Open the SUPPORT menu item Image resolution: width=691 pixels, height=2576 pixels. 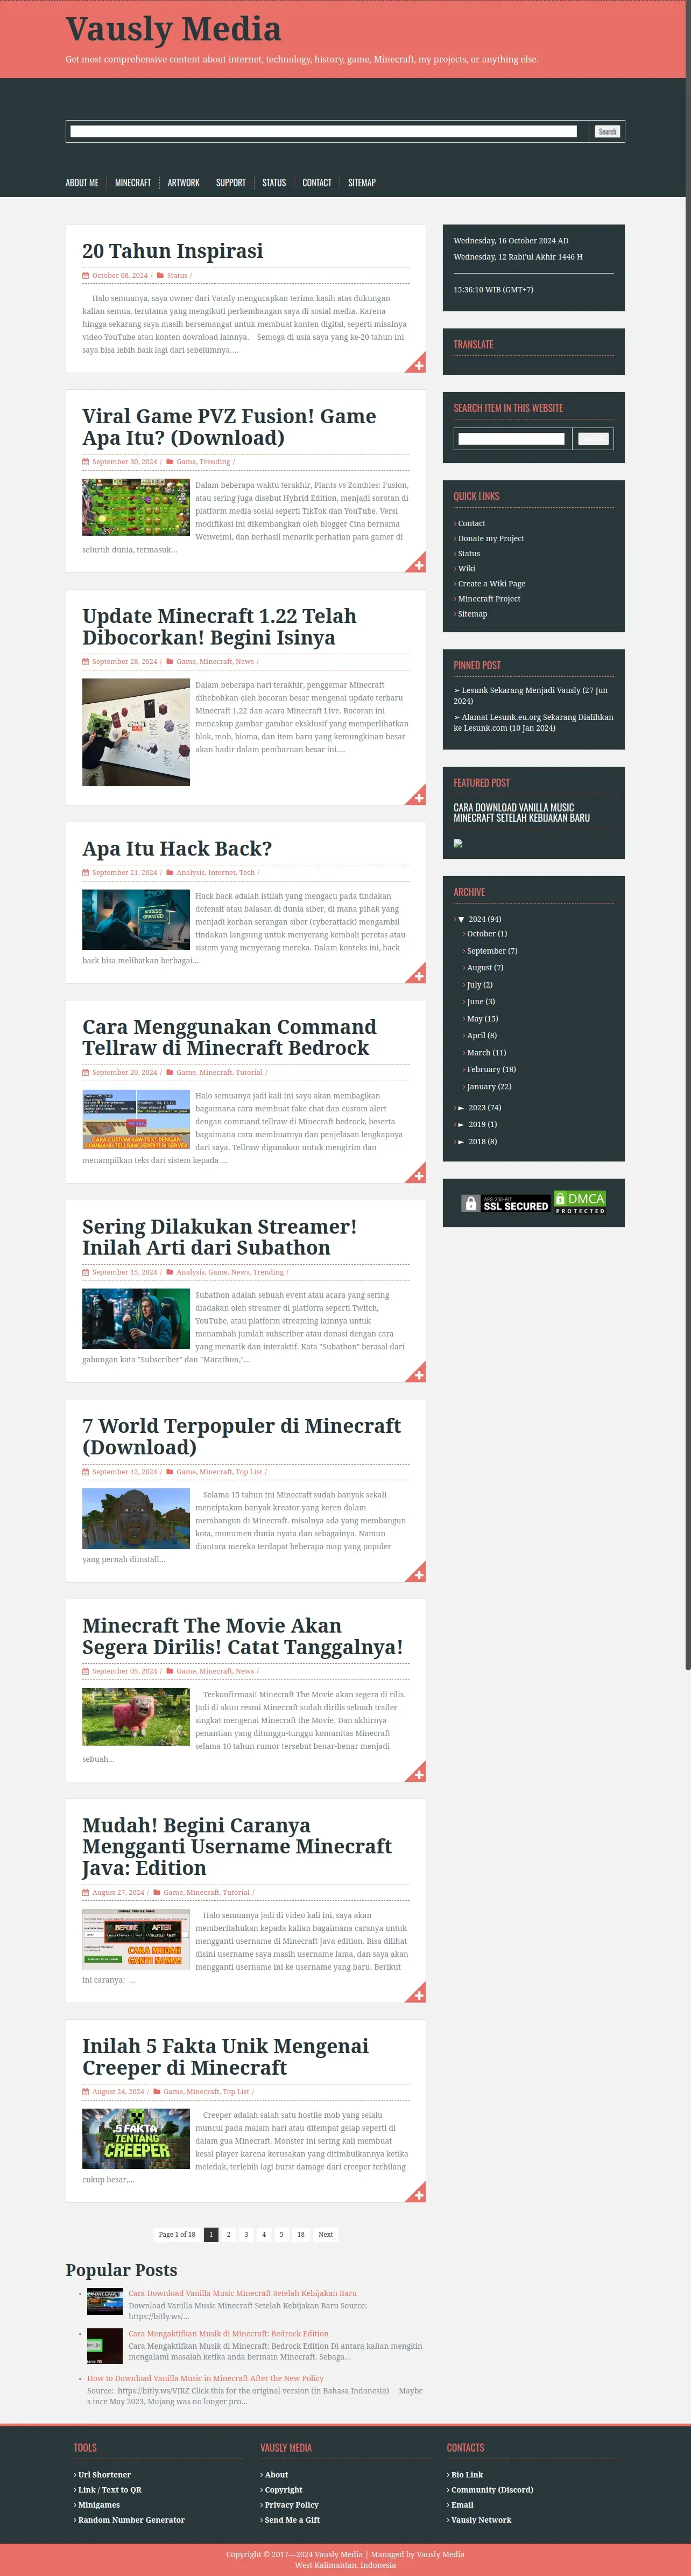231,183
